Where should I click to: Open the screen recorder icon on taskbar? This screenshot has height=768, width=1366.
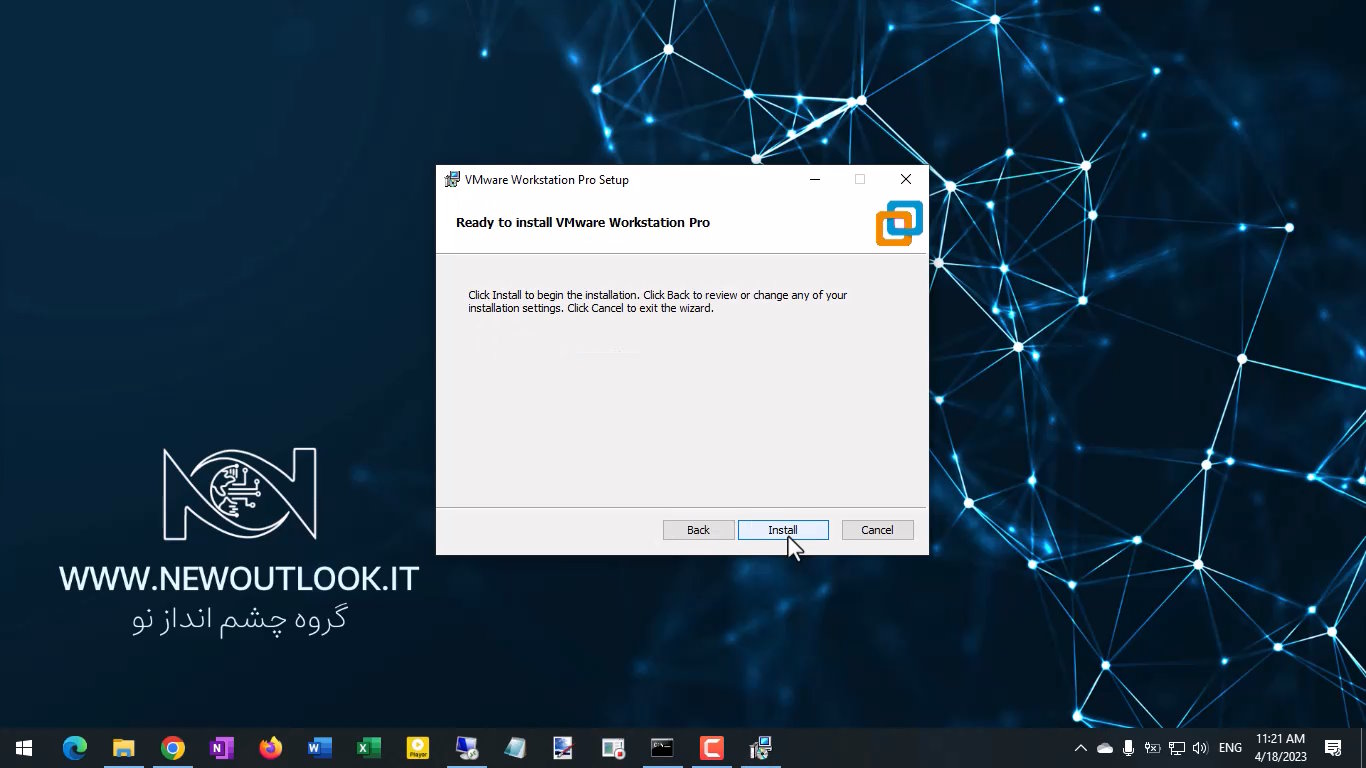click(613, 748)
